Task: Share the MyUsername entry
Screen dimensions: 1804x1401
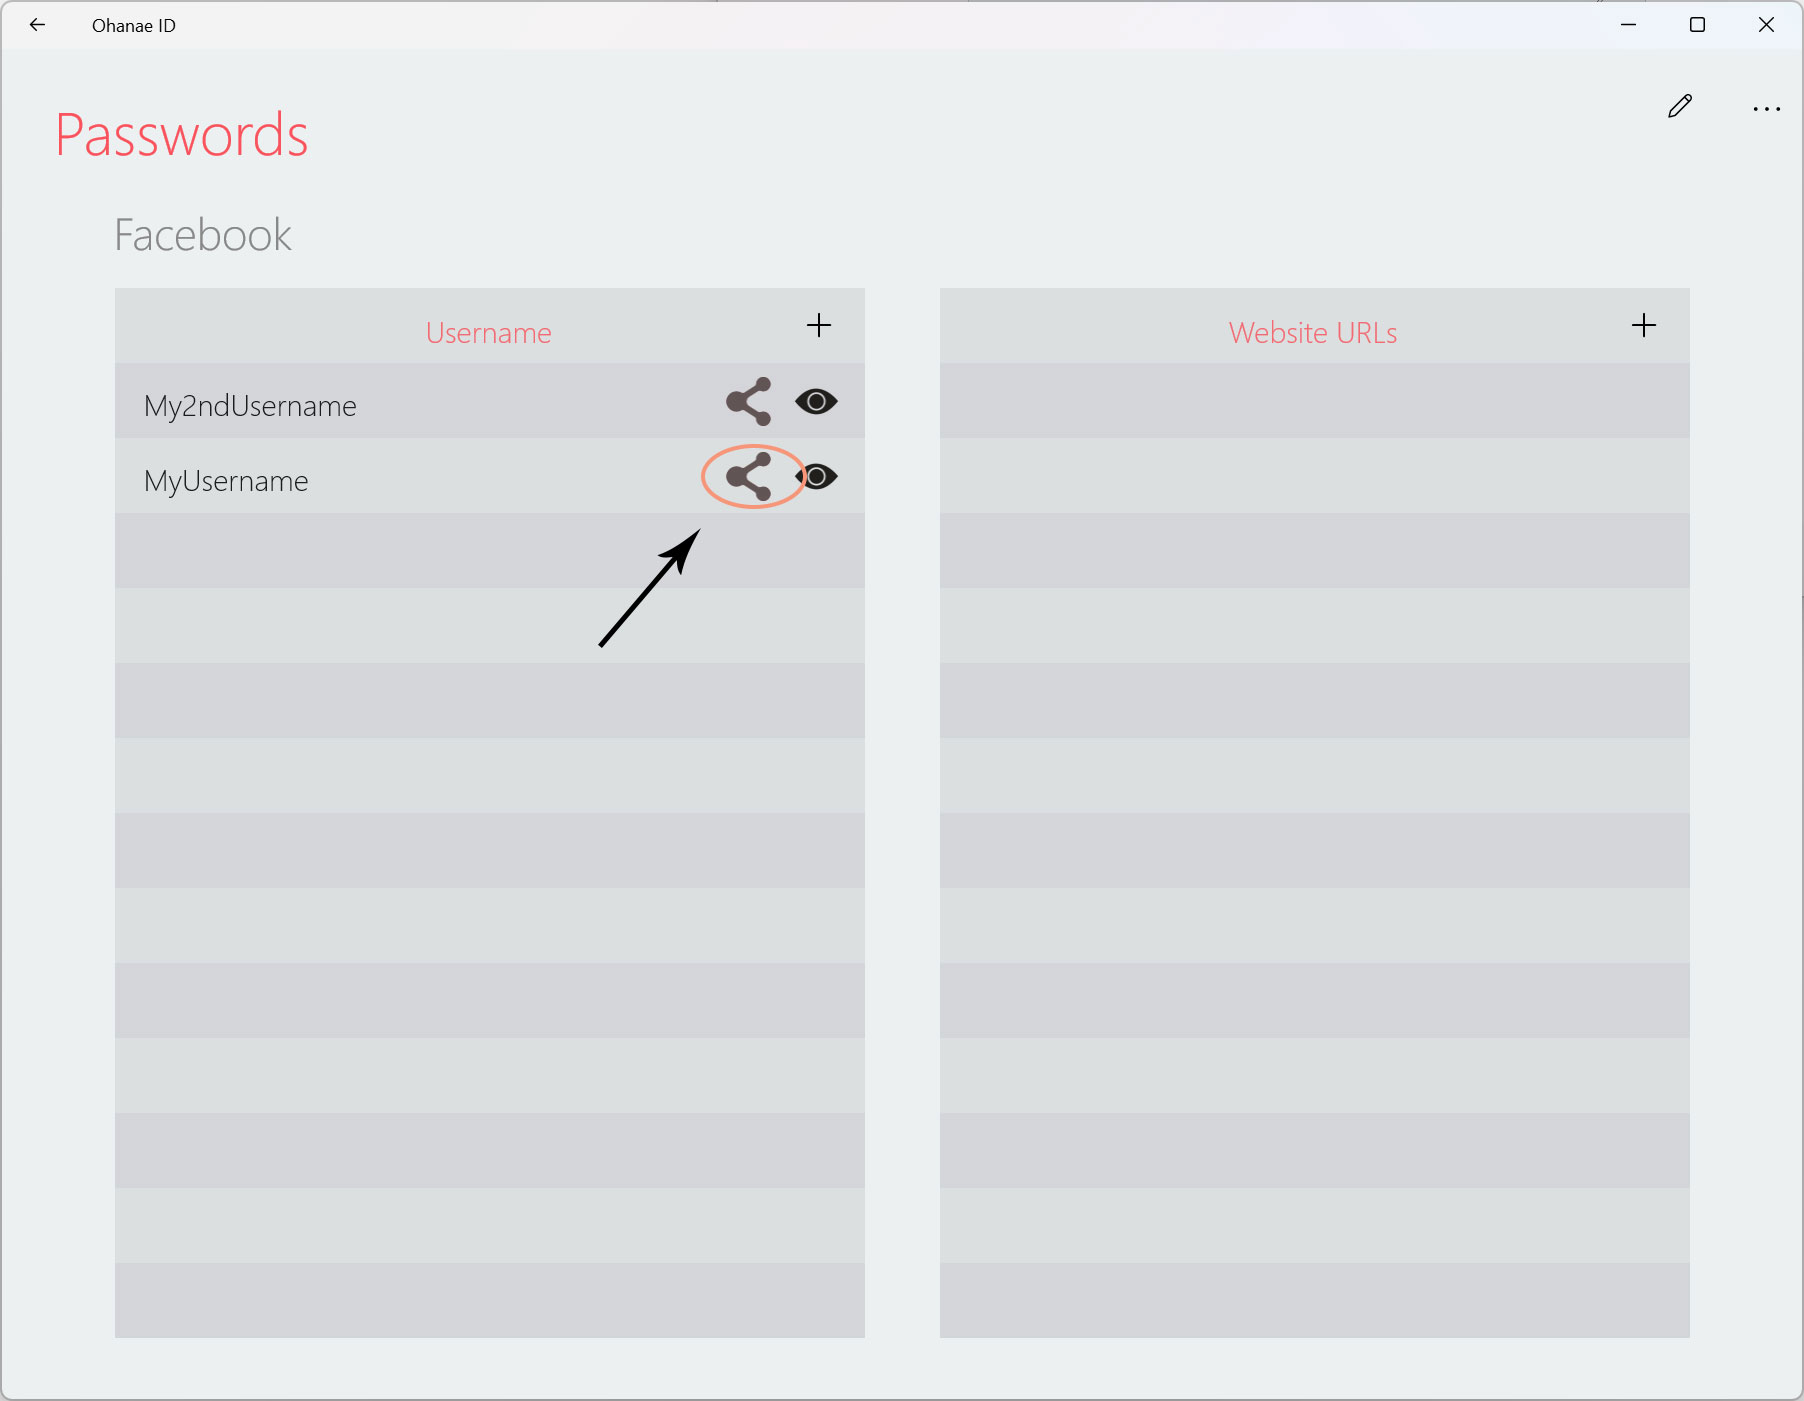Action: [x=749, y=476]
